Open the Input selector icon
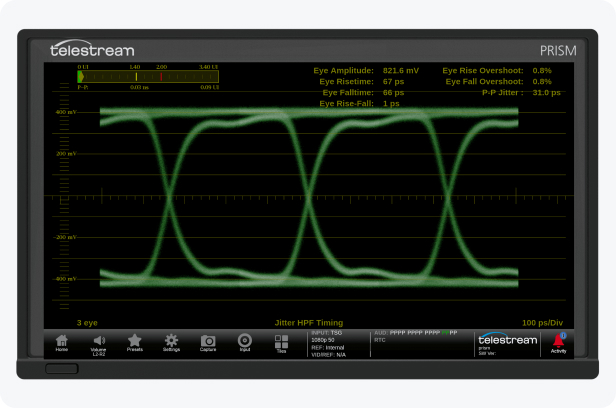 pyautogui.click(x=245, y=342)
